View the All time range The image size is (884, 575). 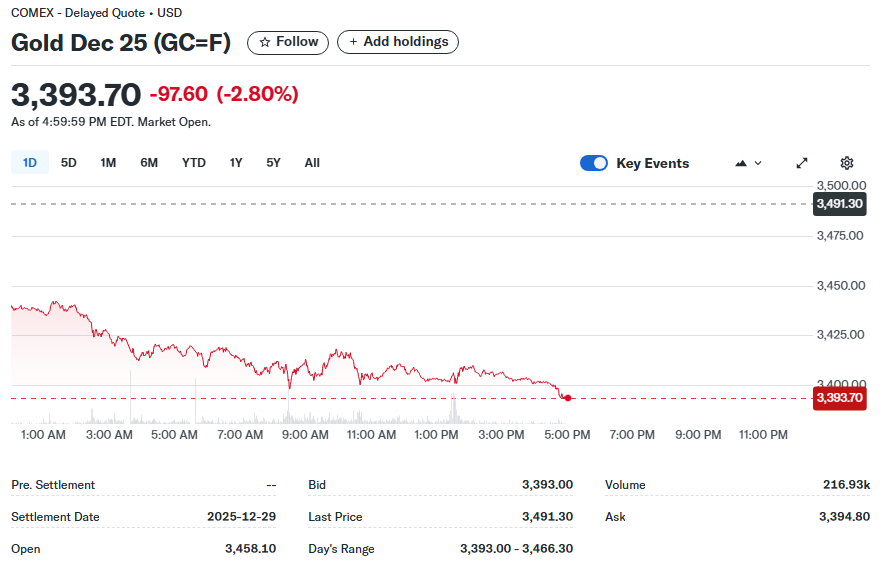[312, 162]
